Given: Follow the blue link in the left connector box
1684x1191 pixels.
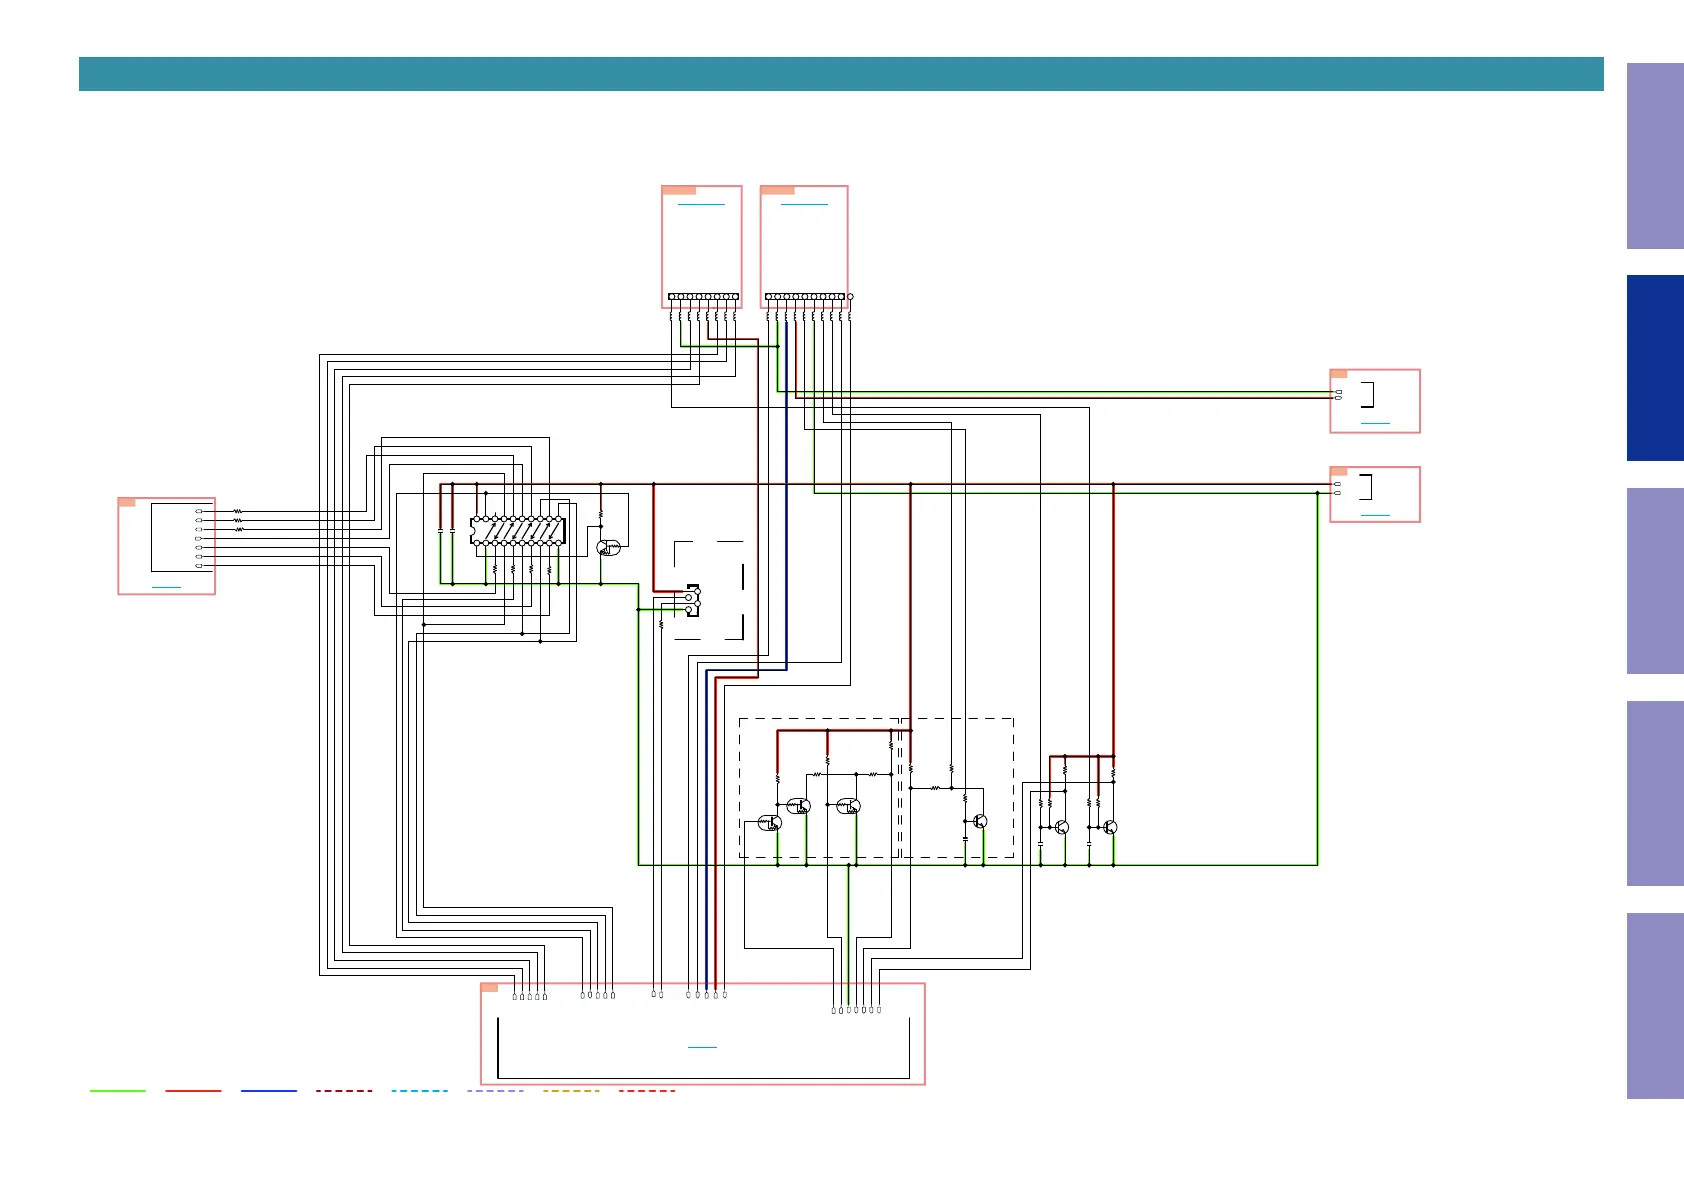Looking at the screenshot, I should [167, 587].
